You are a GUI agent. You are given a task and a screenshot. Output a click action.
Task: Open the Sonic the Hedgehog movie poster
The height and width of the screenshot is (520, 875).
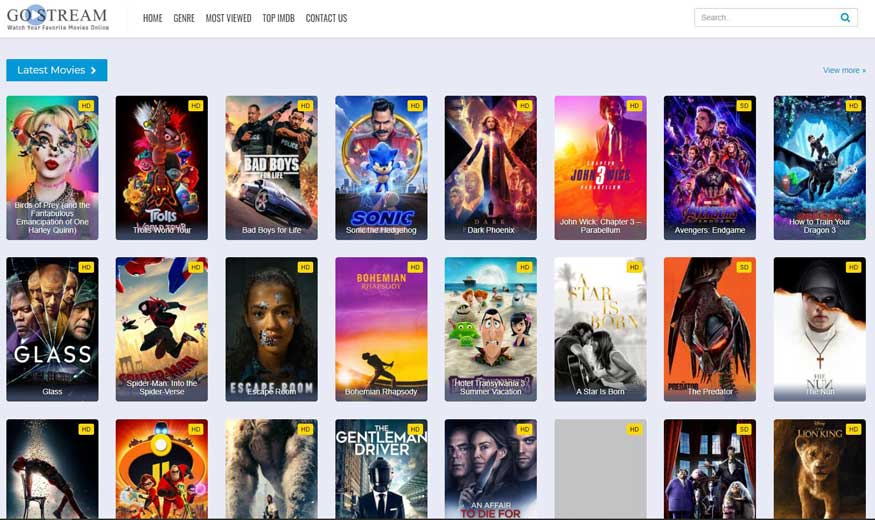pyautogui.click(x=381, y=168)
